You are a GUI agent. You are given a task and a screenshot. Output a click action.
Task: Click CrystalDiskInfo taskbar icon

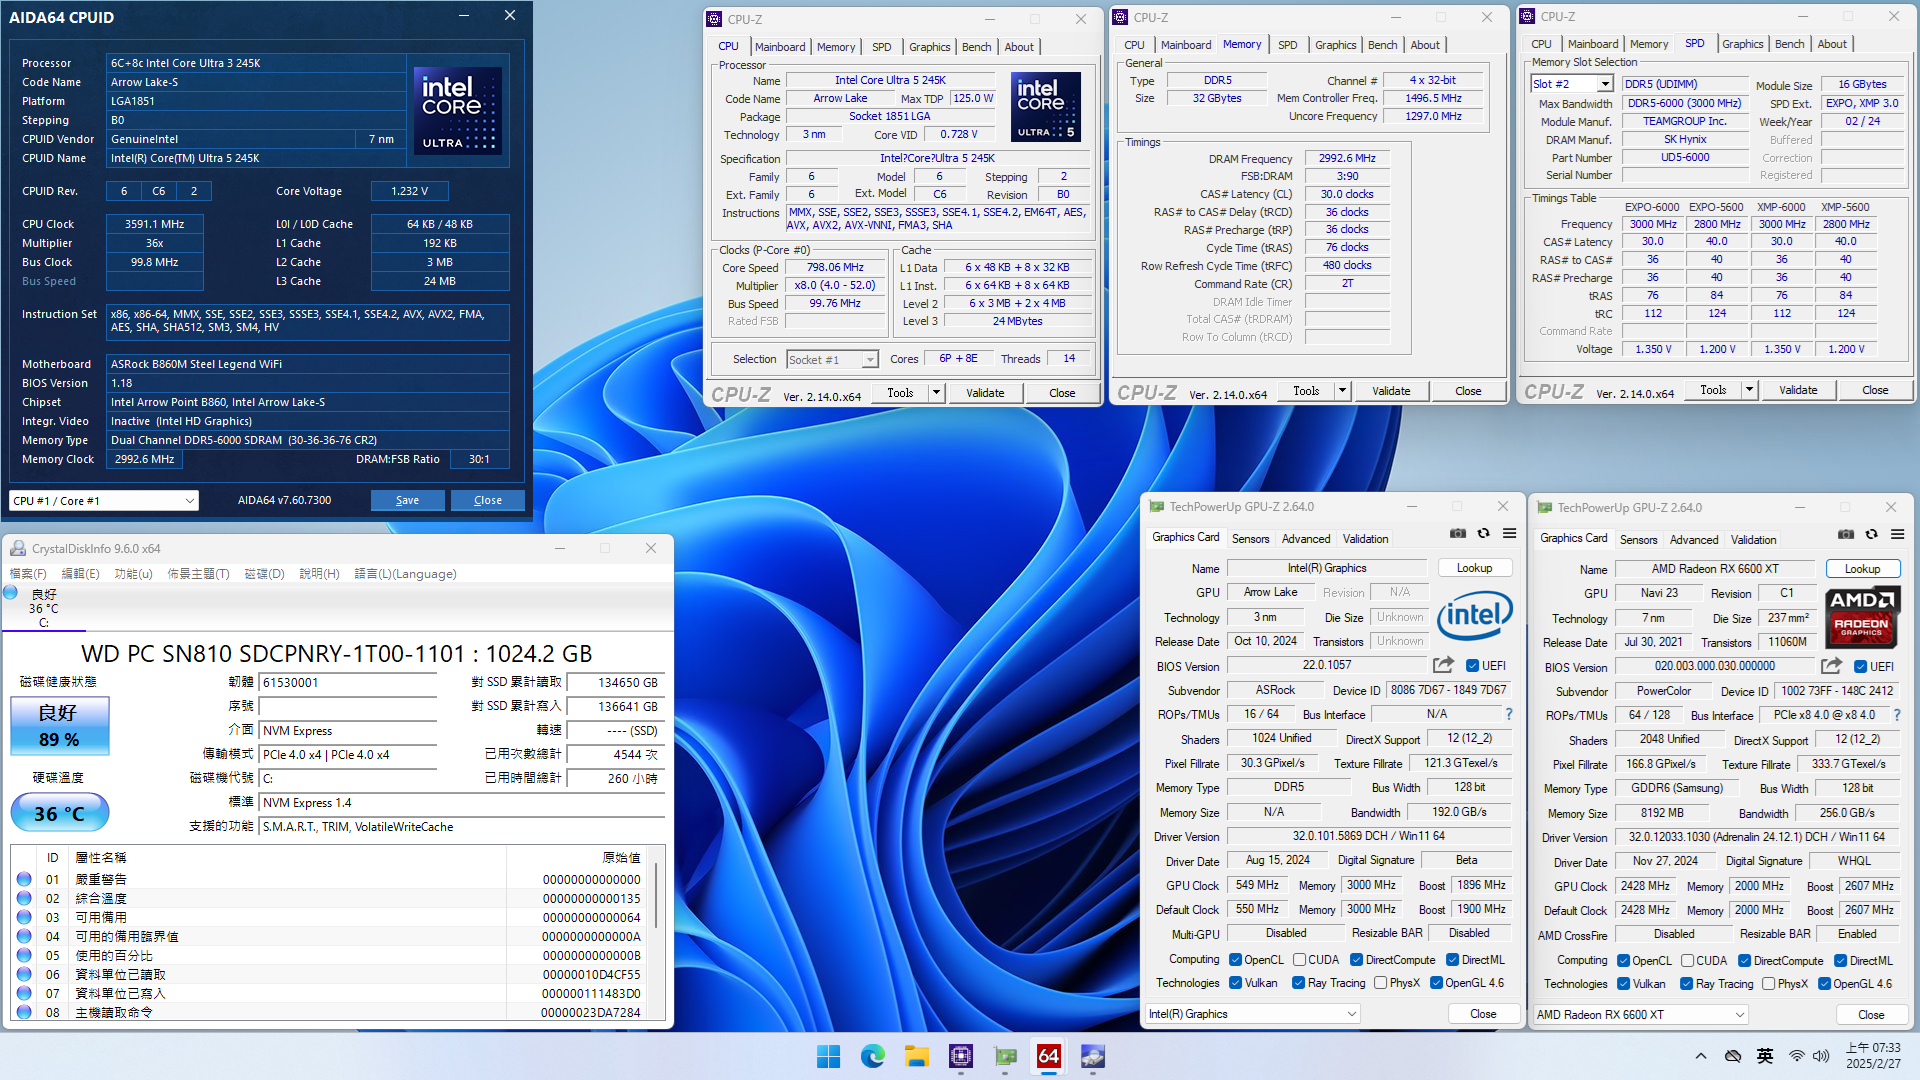pos(1093,1056)
